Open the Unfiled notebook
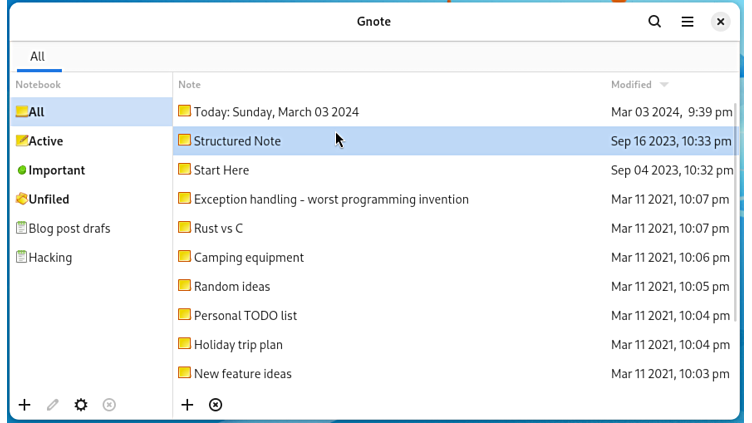This screenshot has height=423, width=752. coord(48,199)
